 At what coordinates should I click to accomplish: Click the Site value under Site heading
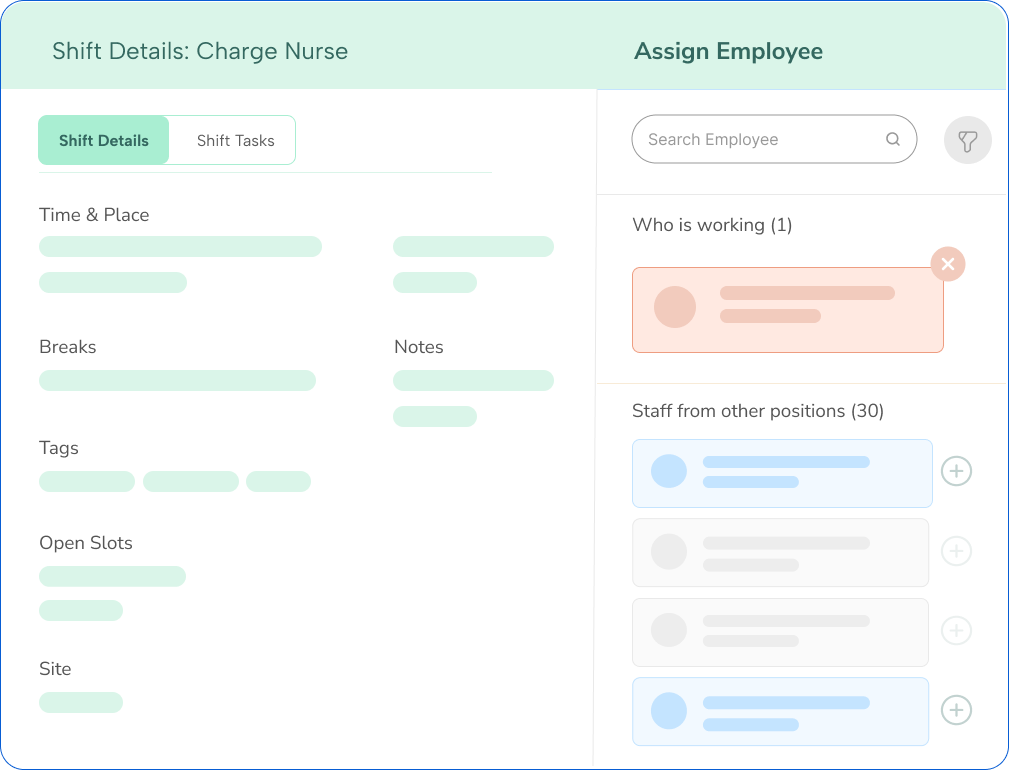pos(81,703)
